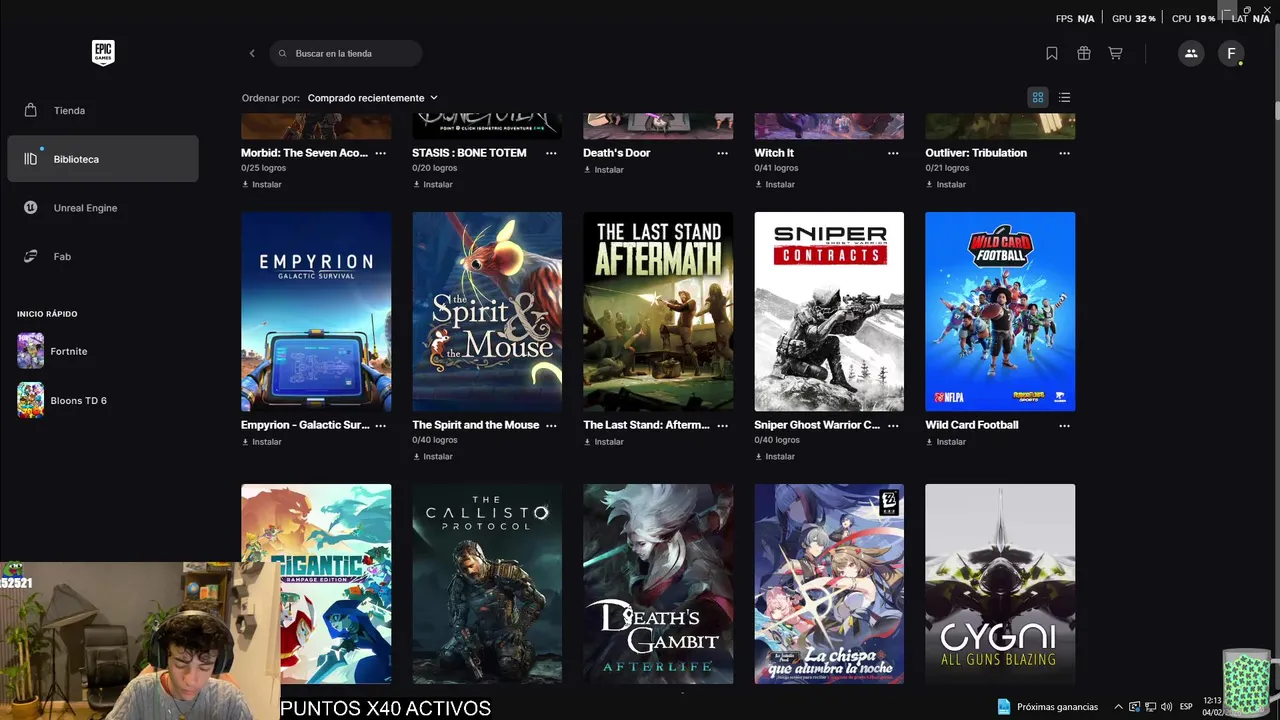Open the Death's Gambit Afterlife cover art

point(658,584)
